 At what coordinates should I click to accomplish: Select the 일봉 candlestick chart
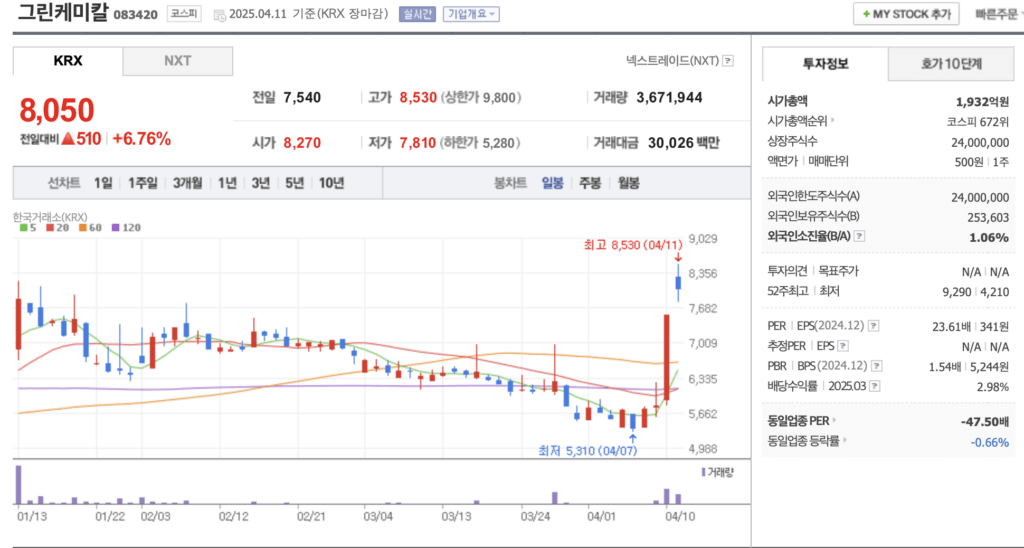point(552,183)
